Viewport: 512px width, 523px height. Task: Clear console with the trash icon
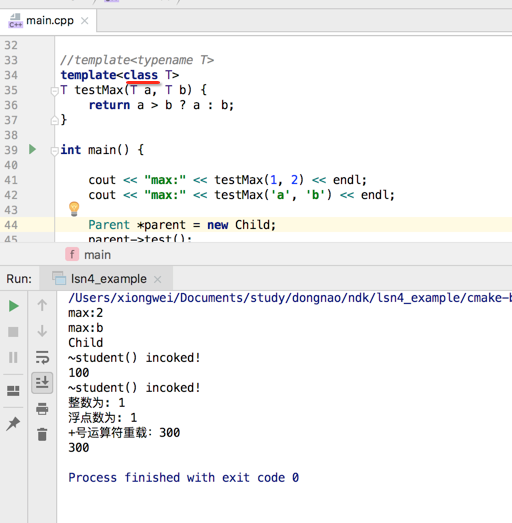(42, 434)
